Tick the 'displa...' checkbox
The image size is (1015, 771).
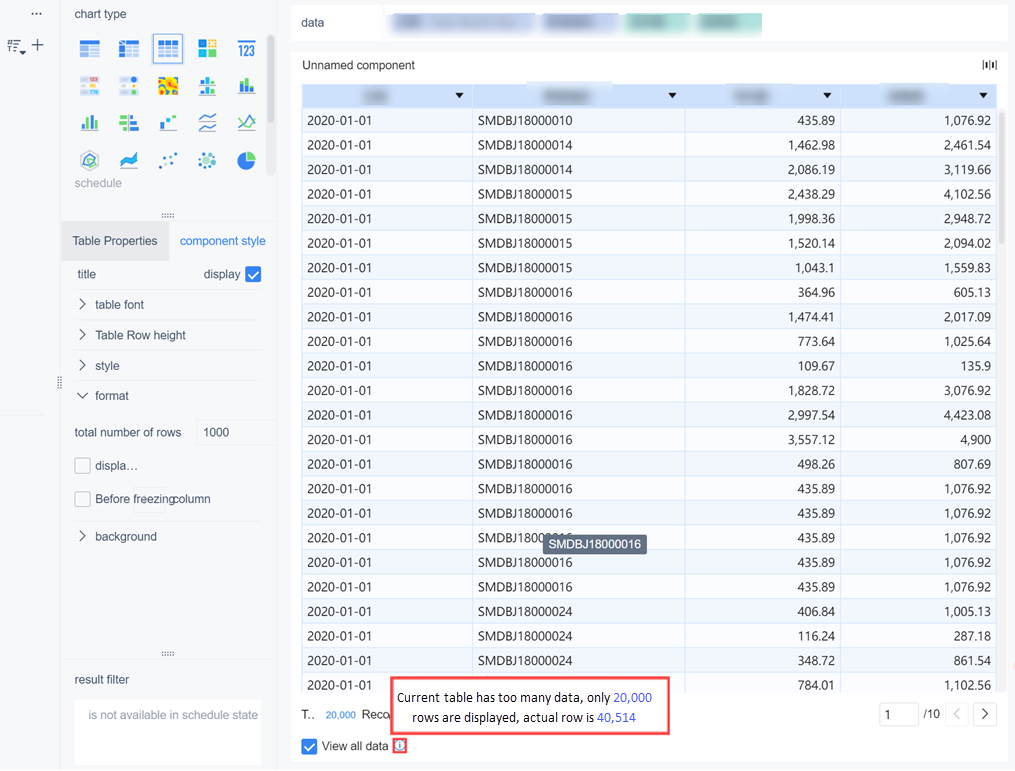click(82, 465)
